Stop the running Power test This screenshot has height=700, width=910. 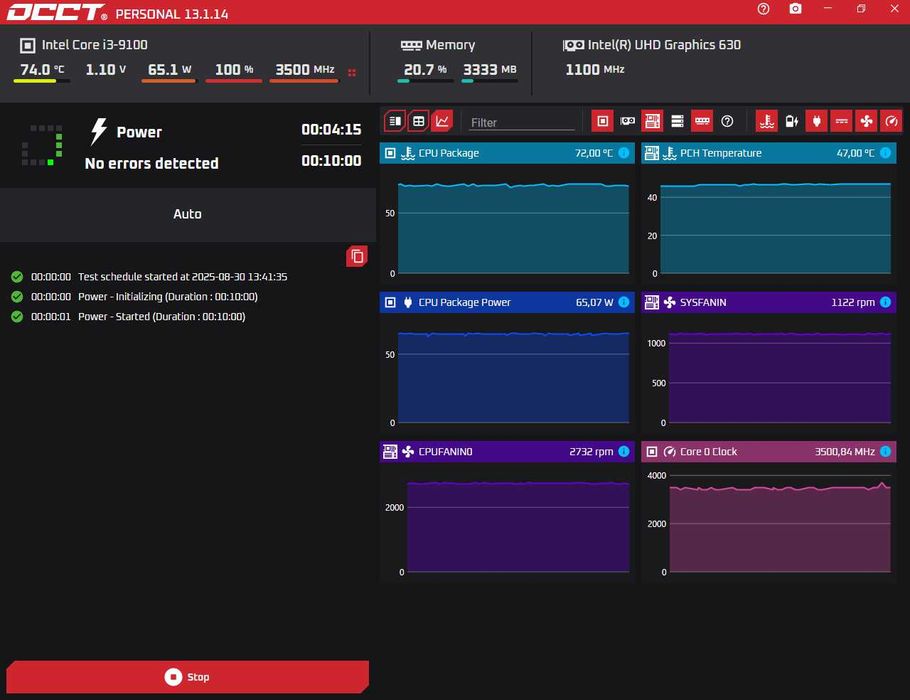(x=187, y=677)
